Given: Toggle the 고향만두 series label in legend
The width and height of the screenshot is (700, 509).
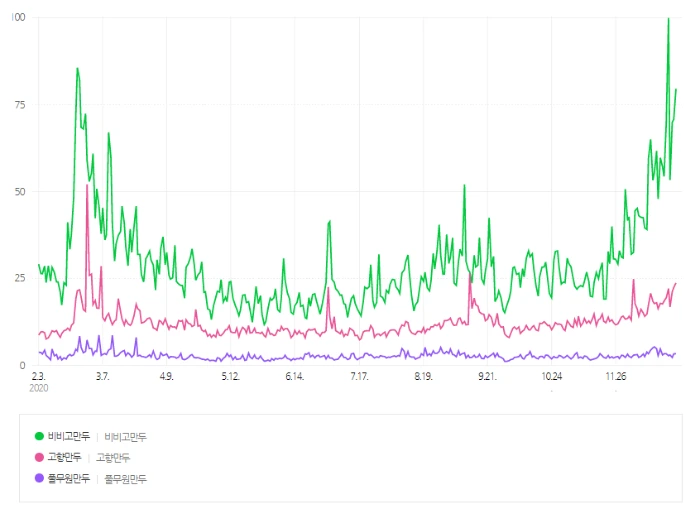Looking at the screenshot, I should tap(65, 457).
